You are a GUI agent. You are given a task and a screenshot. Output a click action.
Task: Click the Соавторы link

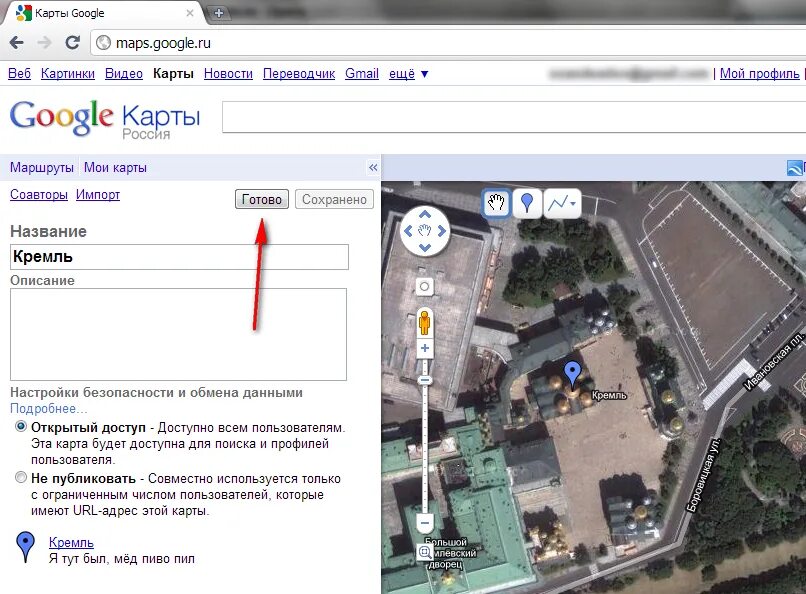pos(39,195)
